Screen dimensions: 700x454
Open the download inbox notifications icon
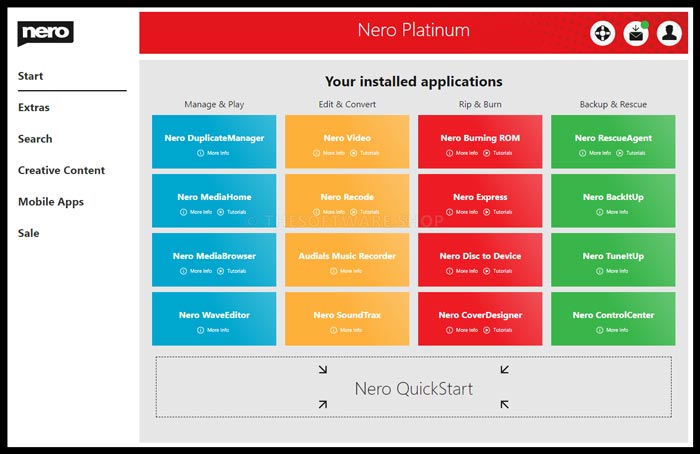click(x=636, y=33)
